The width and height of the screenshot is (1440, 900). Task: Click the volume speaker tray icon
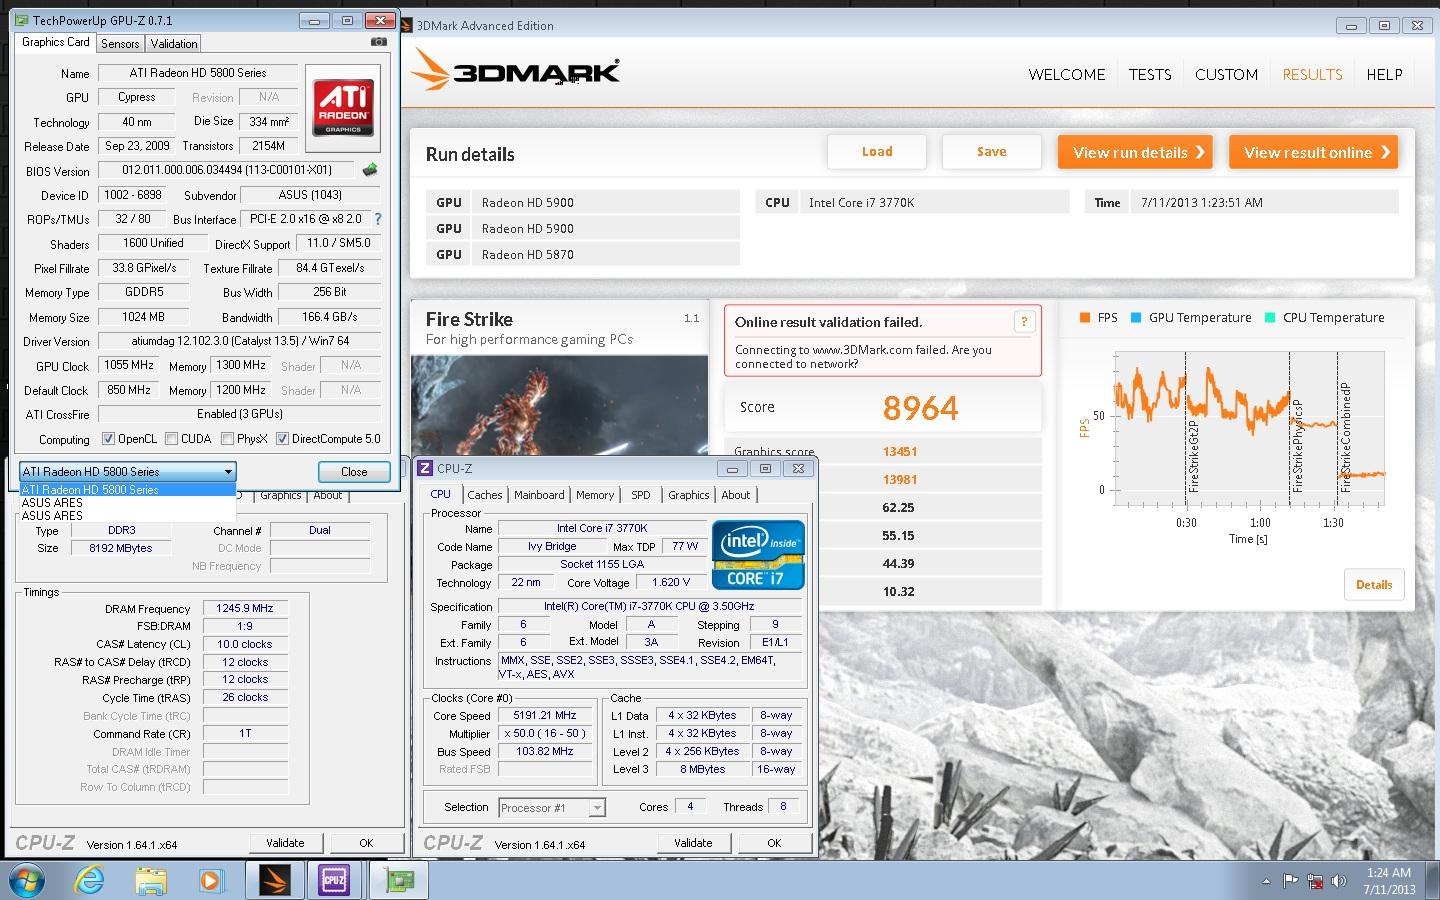pos(1339,881)
